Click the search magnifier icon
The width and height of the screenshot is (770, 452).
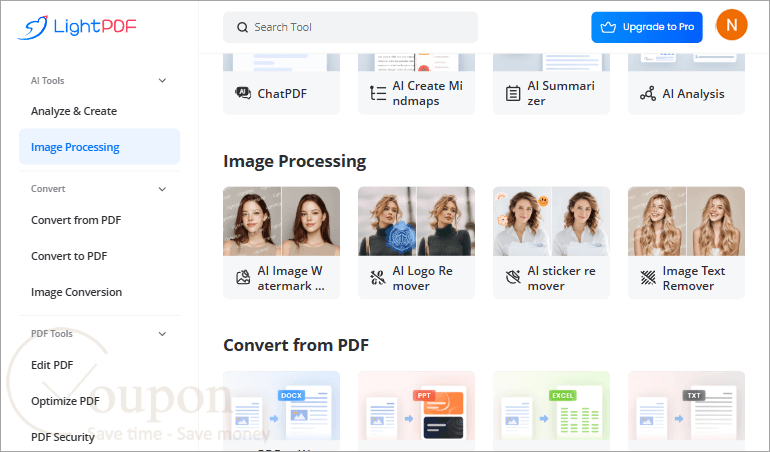pyautogui.click(x=243, y=28)
